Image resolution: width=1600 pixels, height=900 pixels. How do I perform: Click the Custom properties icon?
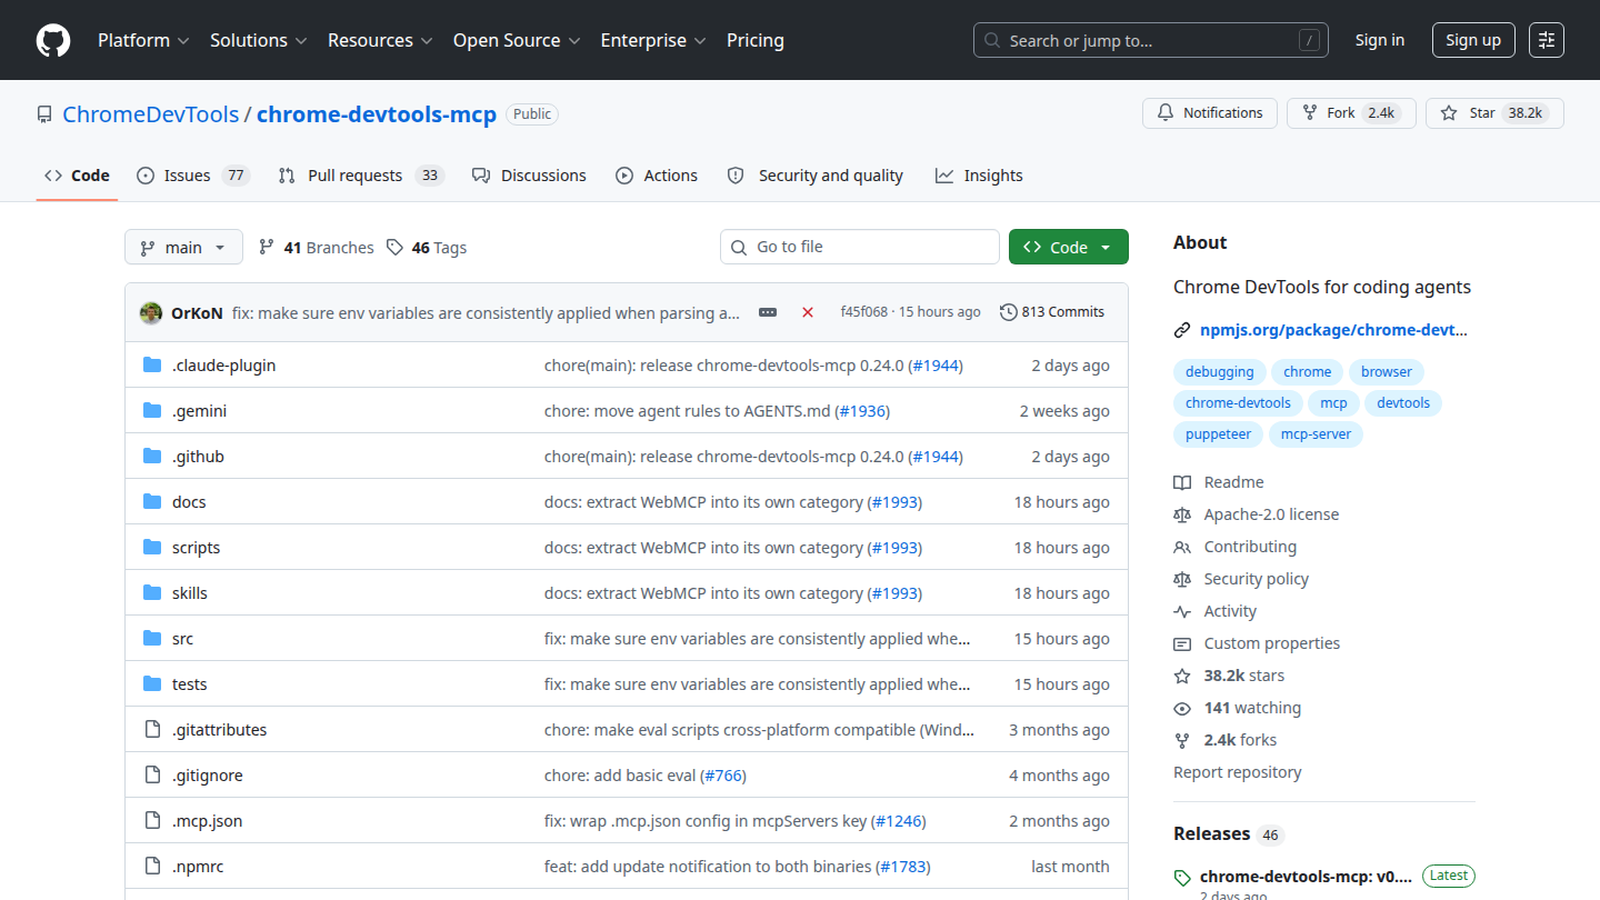click(x=1182, y=644)
